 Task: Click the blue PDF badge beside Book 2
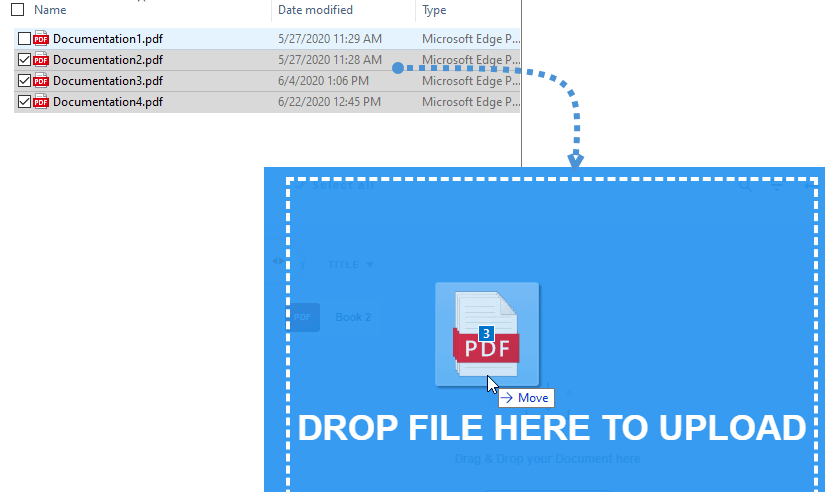coord(304,317)
